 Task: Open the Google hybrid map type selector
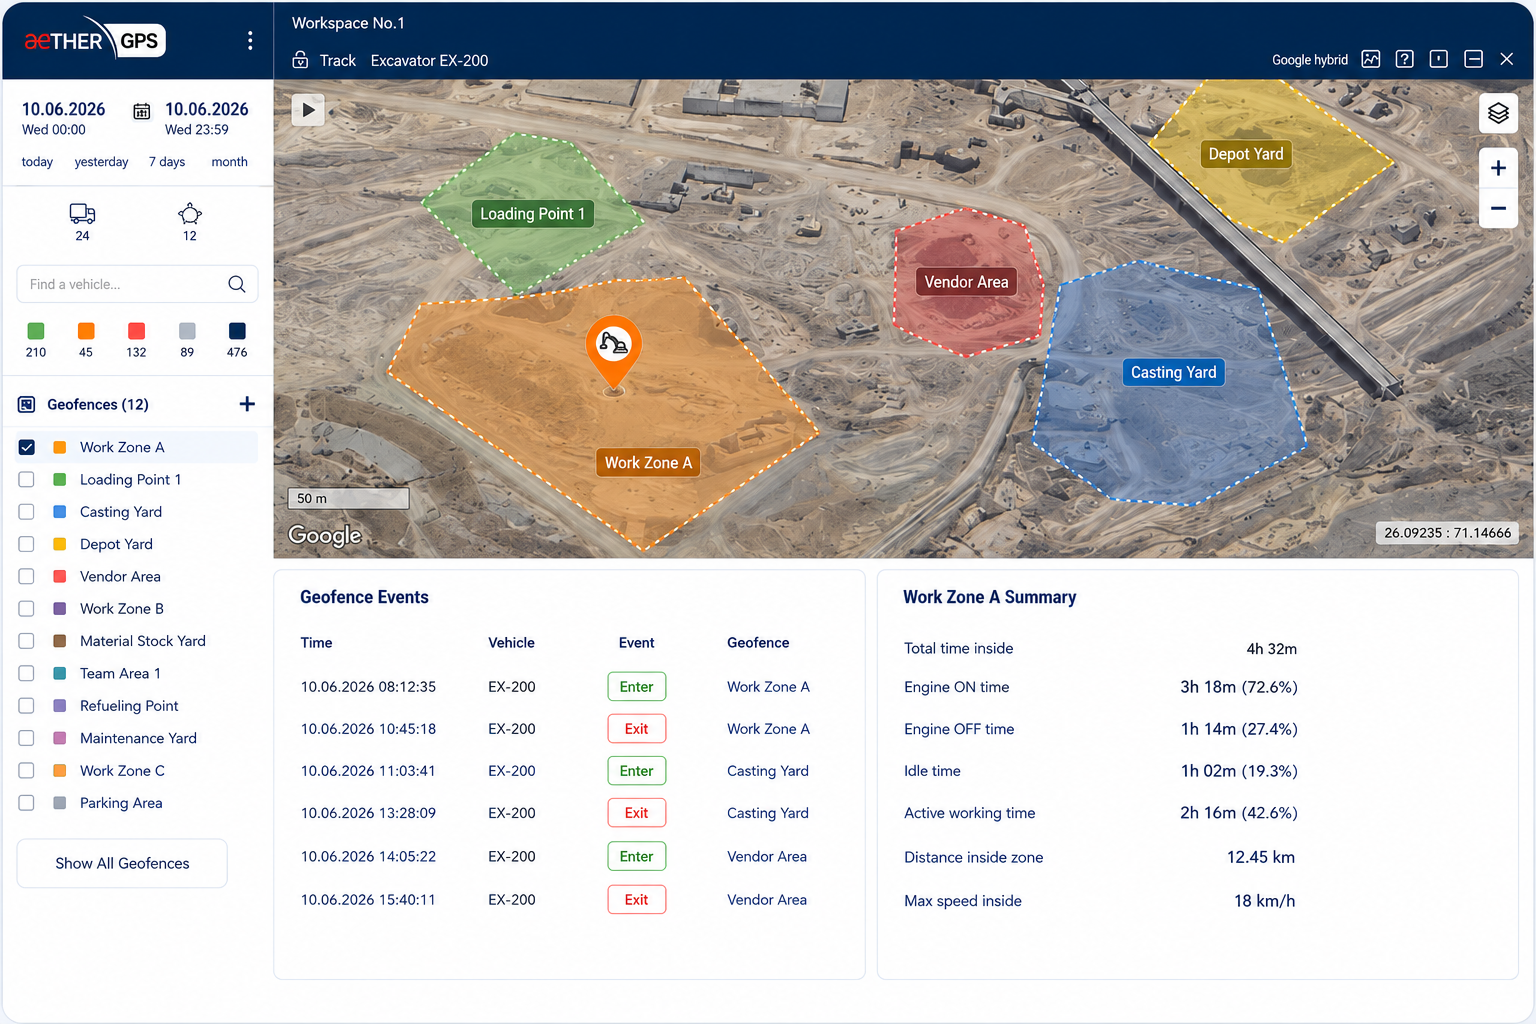1309,60
